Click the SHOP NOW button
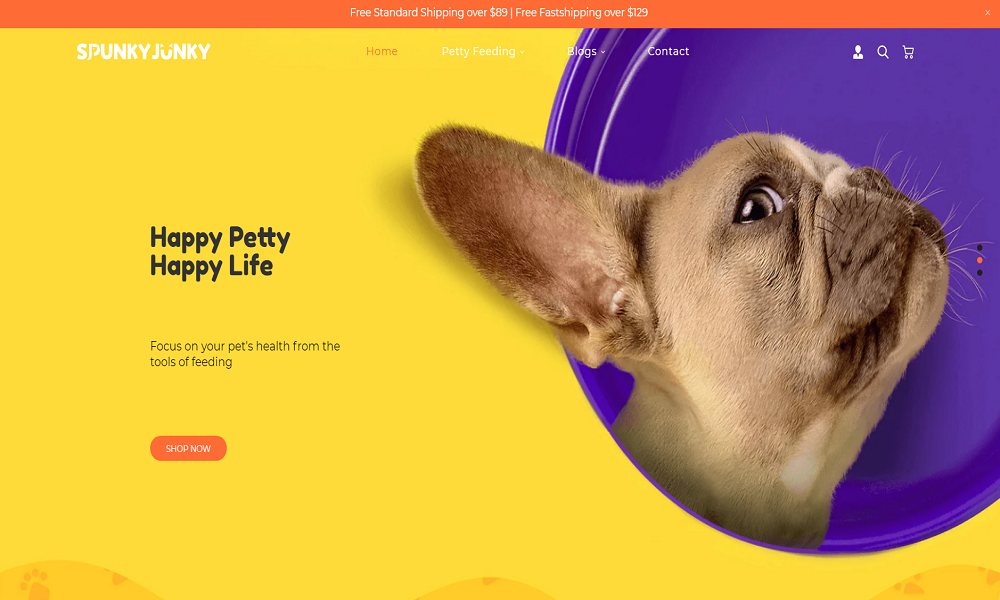Image resolution: width=1000 pixels, height=600 pixels. click(188, 448)
